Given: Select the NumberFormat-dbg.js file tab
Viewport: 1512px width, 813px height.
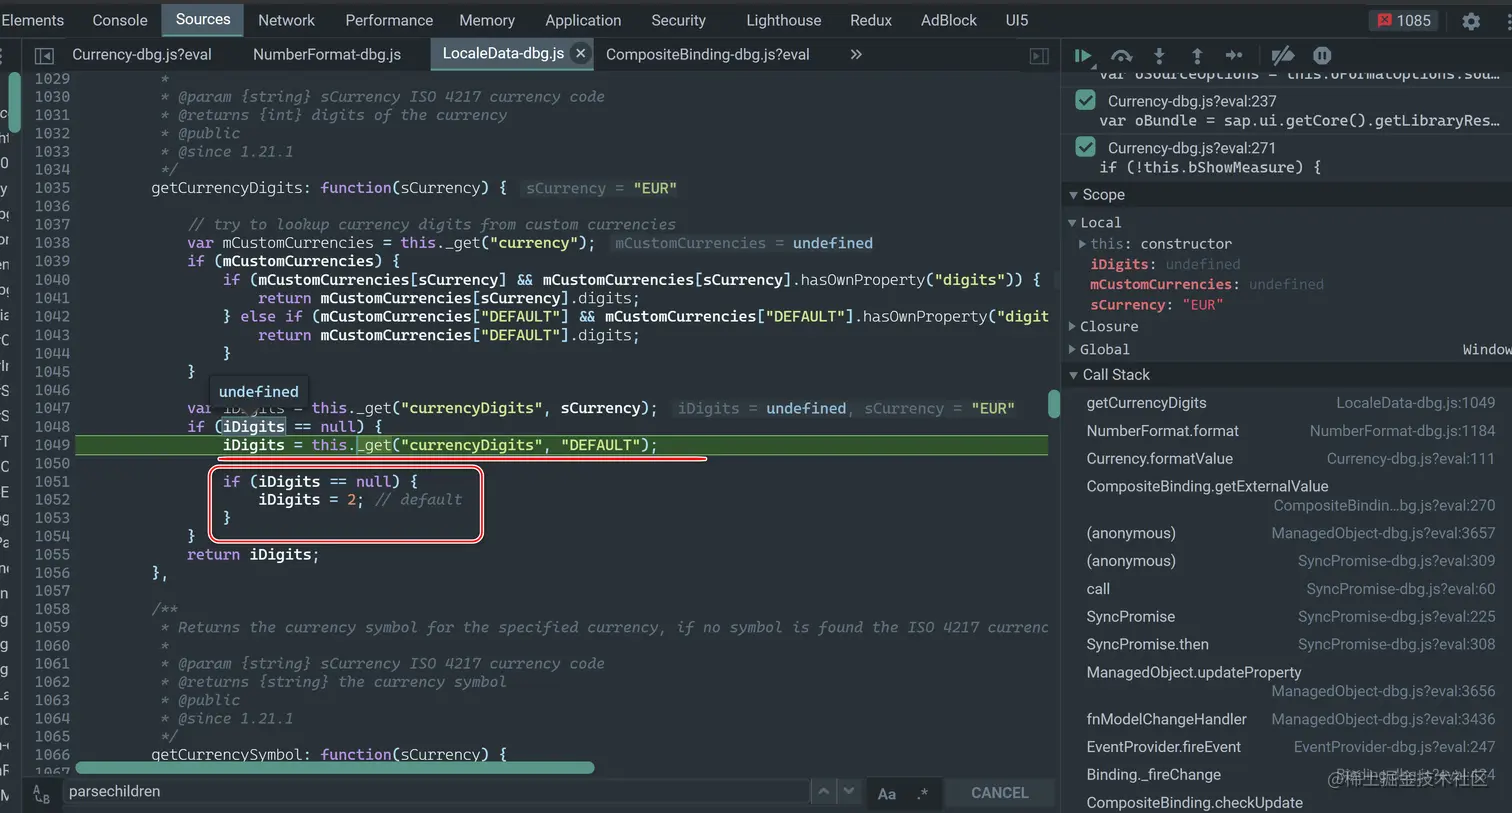Looking at the screenshot, I should pos(327,54).
